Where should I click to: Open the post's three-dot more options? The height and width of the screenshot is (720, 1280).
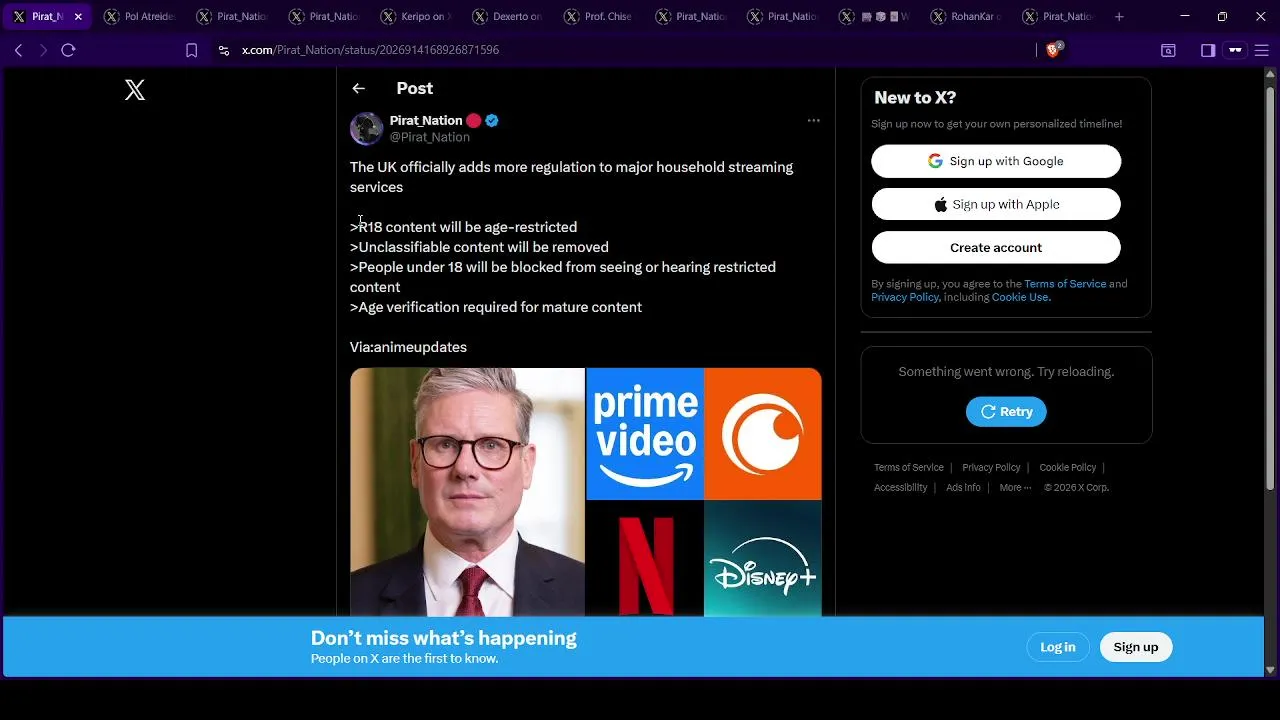click(813, 120)
